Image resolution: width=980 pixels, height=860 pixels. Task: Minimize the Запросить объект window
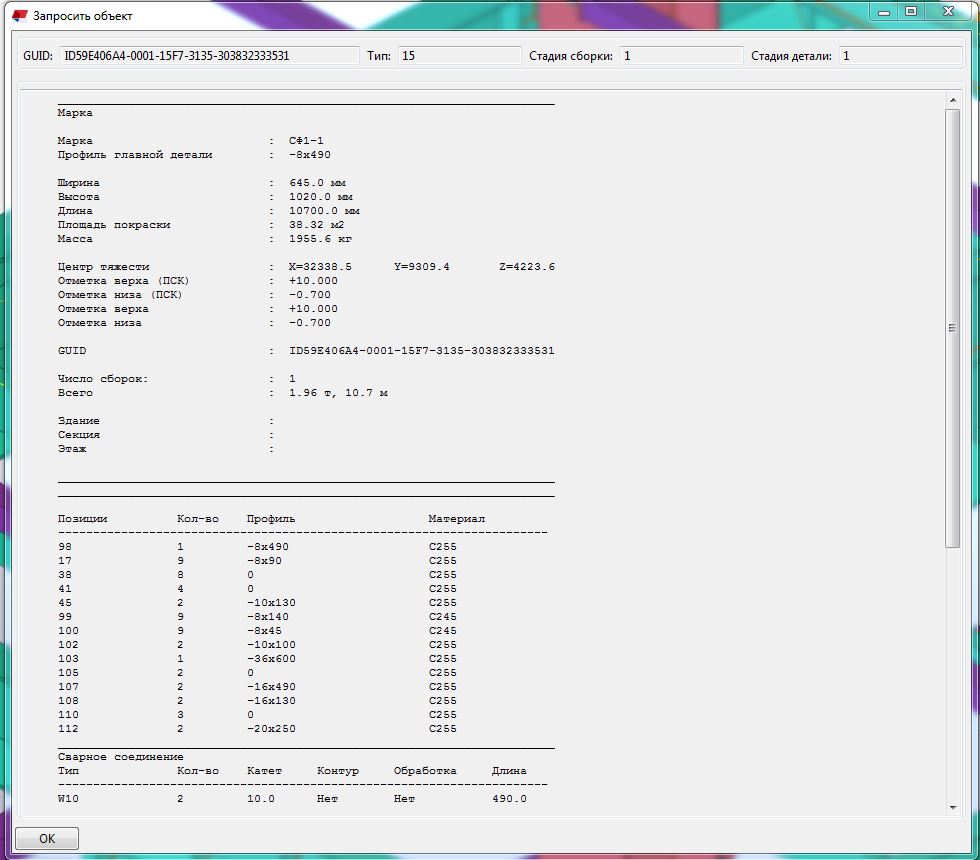(883, 12)
